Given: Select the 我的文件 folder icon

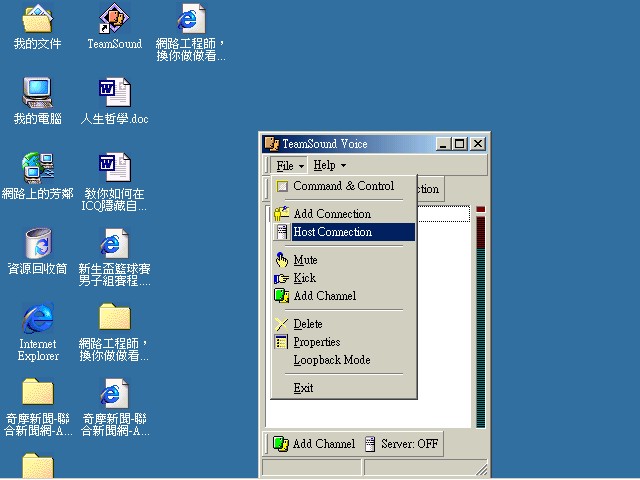Looking at the screenshot, I should [37, 18].
